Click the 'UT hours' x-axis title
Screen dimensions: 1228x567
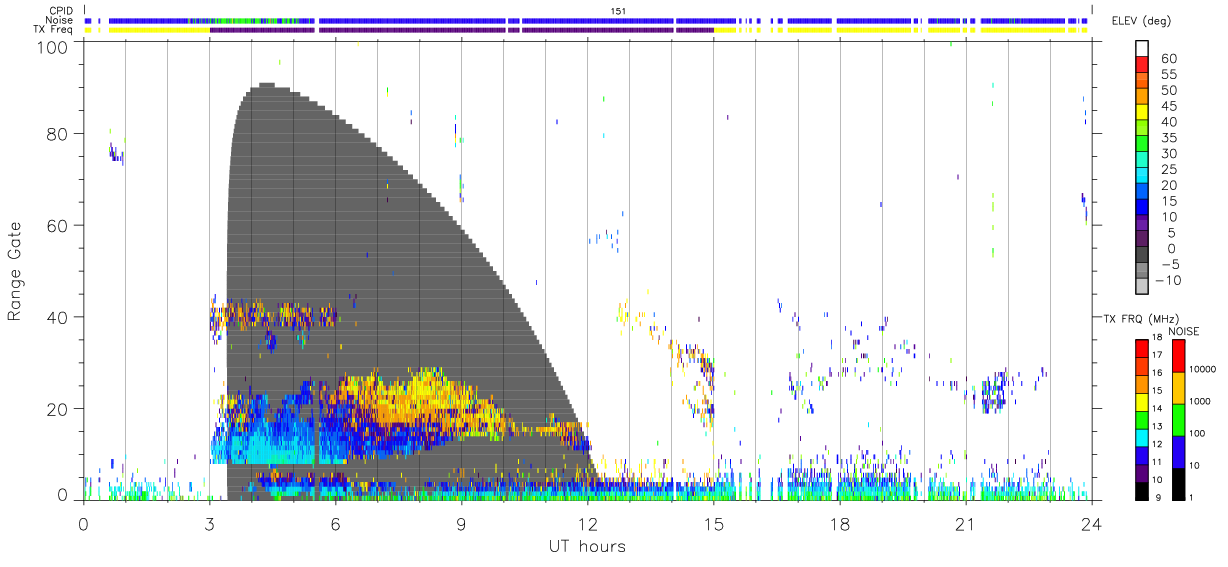pyautogui.click(x=587, y=547)
